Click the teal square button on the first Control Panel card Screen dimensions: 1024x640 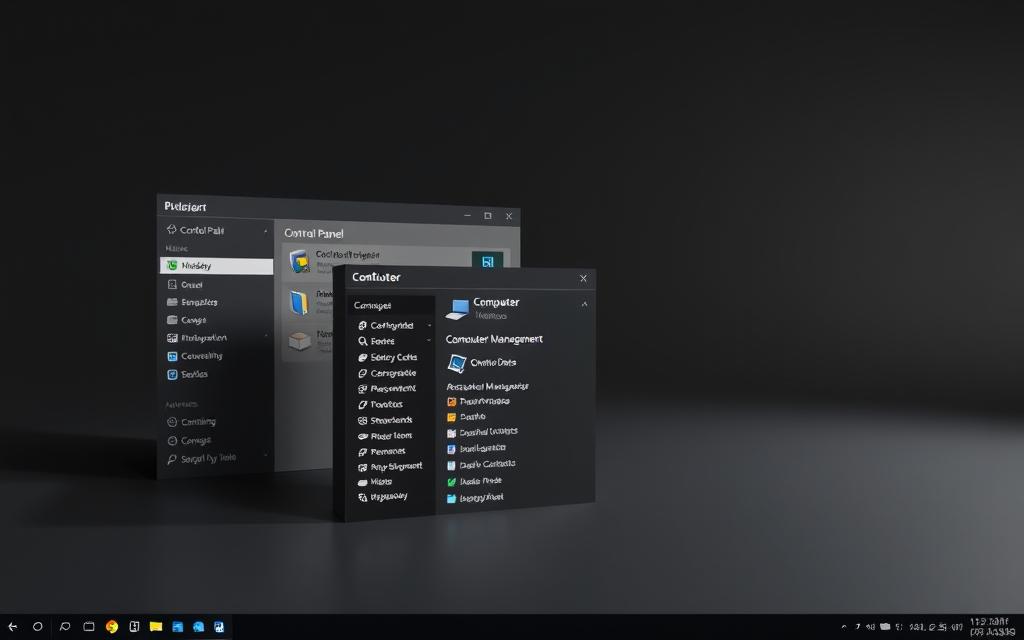pyautogui.click(x=487, y=261)
